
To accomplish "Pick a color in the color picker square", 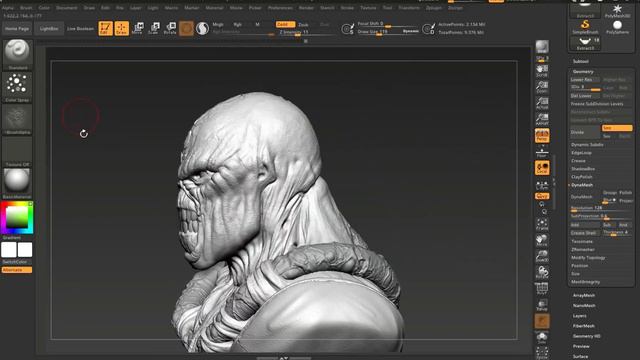I will coord(17,218).
